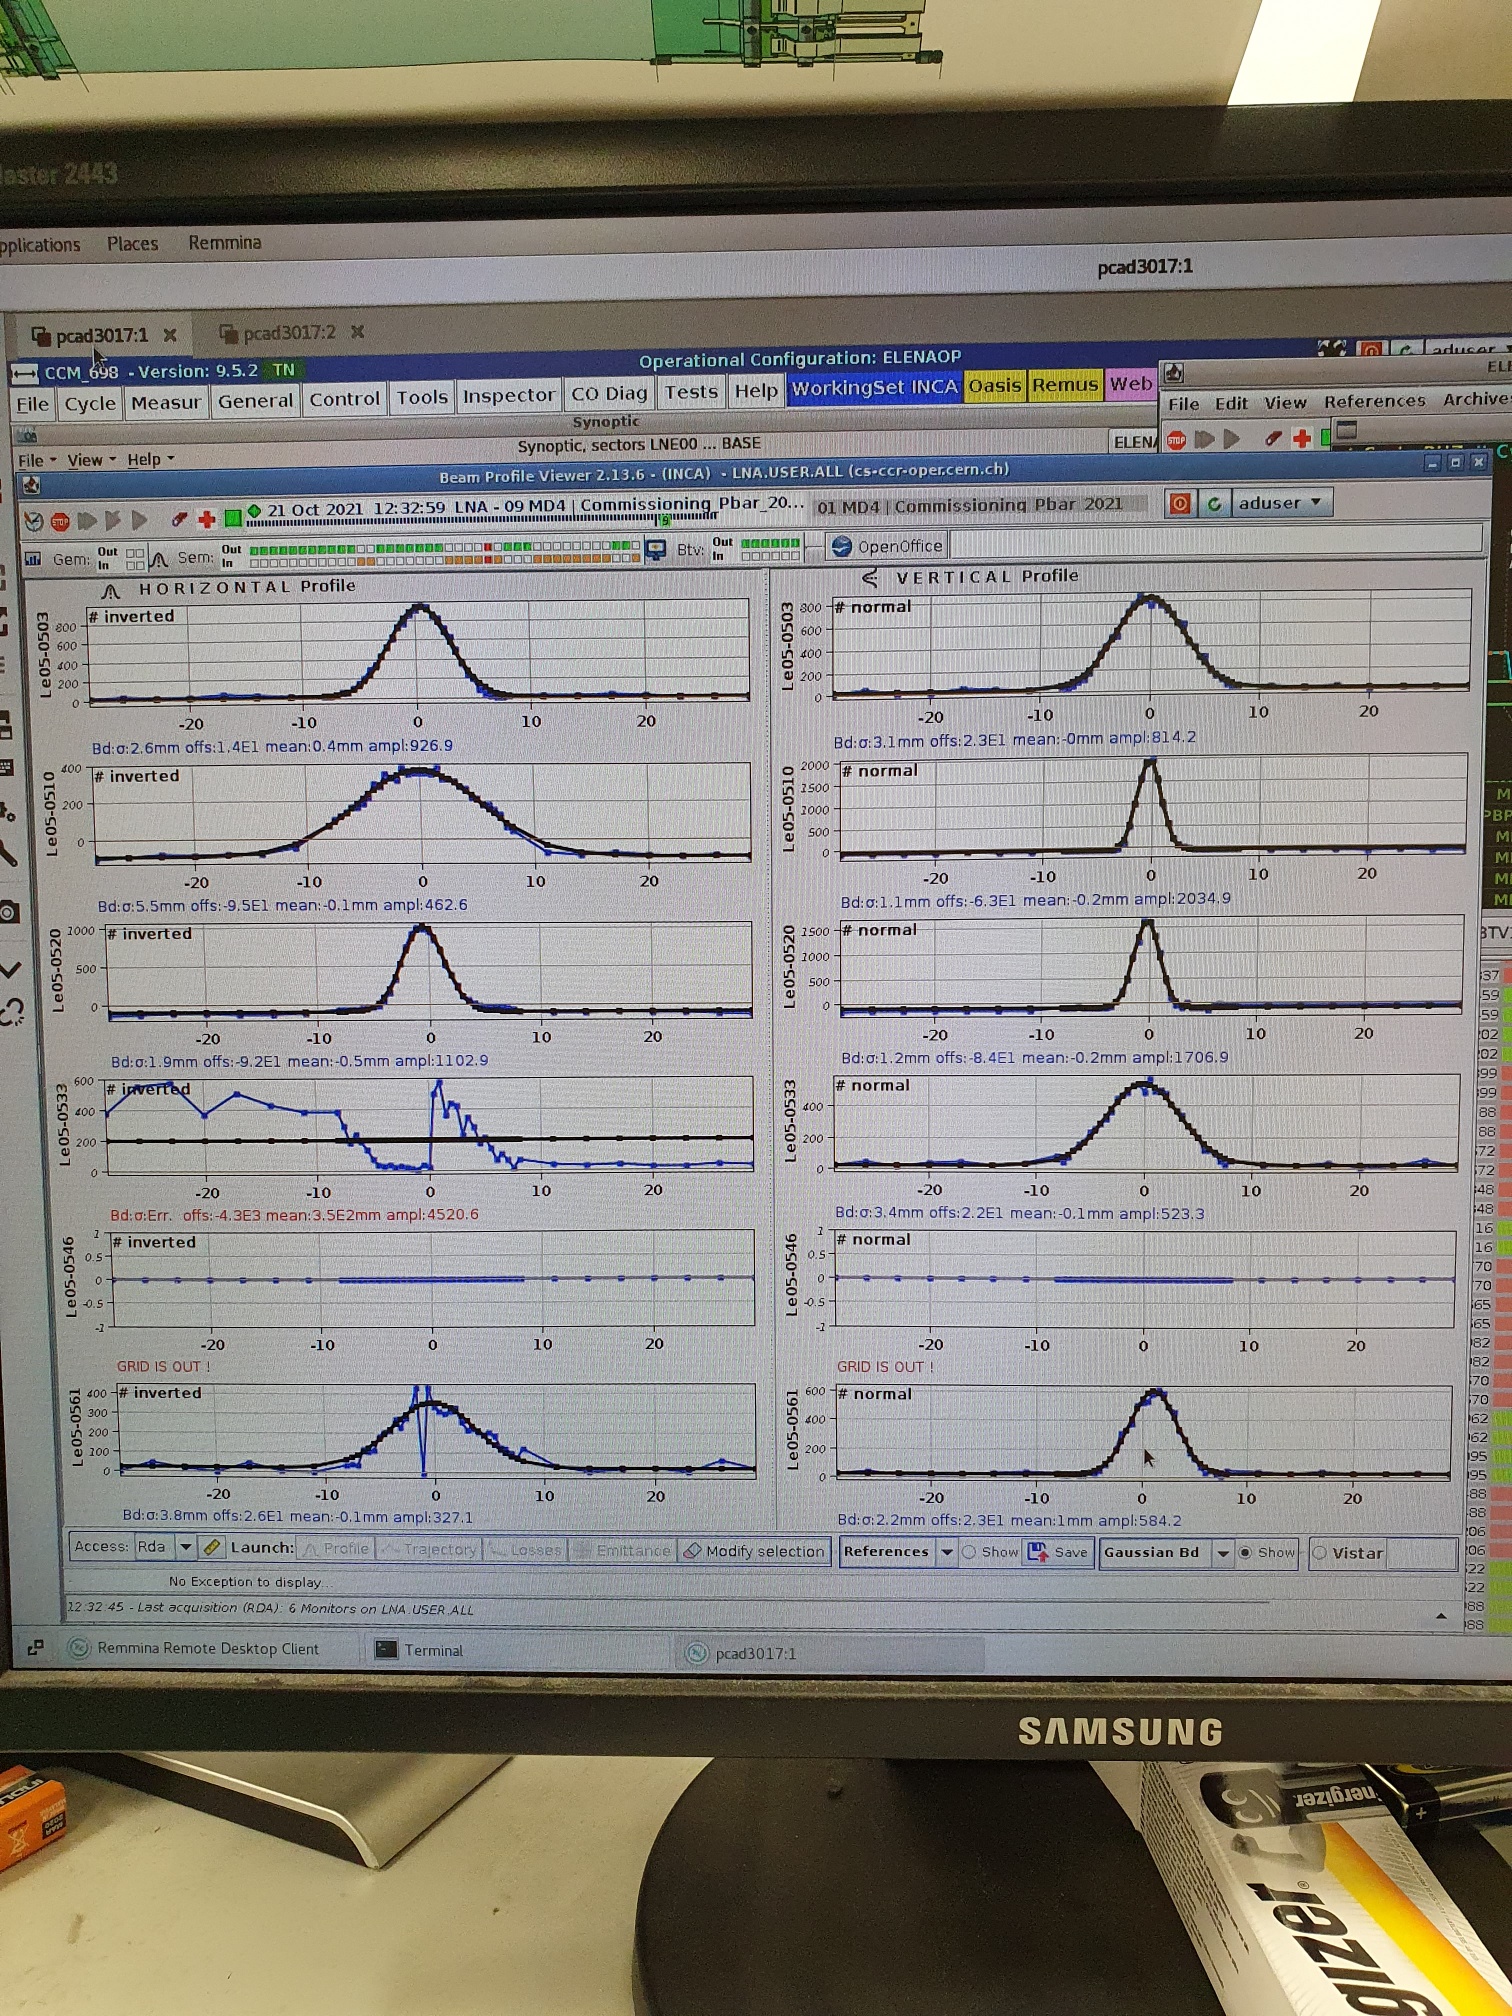Click the Beam Profile Viewer window icon in title bar

point(32,485)
